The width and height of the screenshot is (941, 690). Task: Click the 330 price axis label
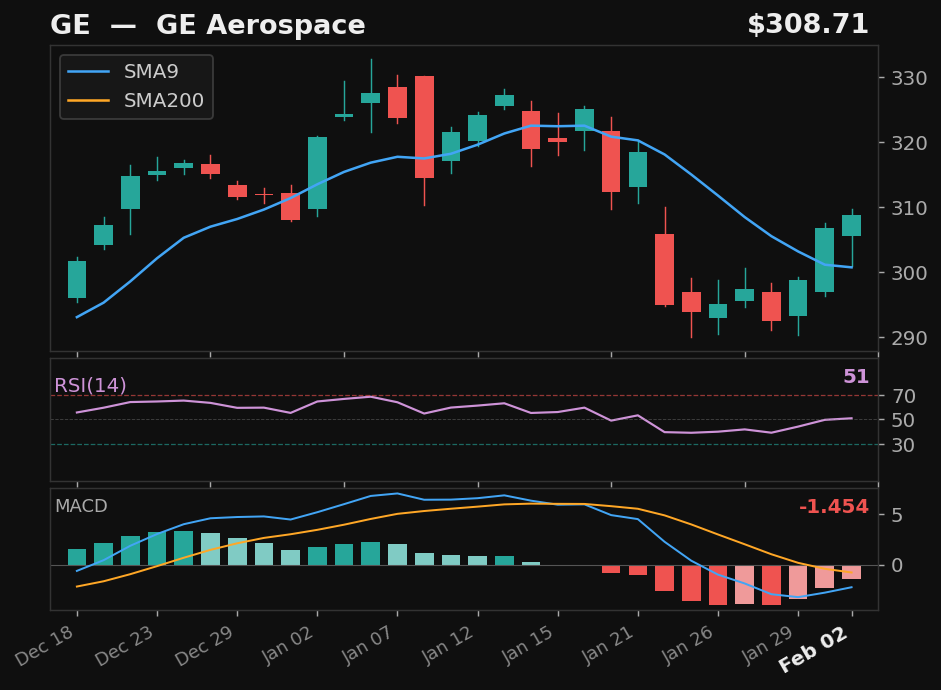point(909,79)
